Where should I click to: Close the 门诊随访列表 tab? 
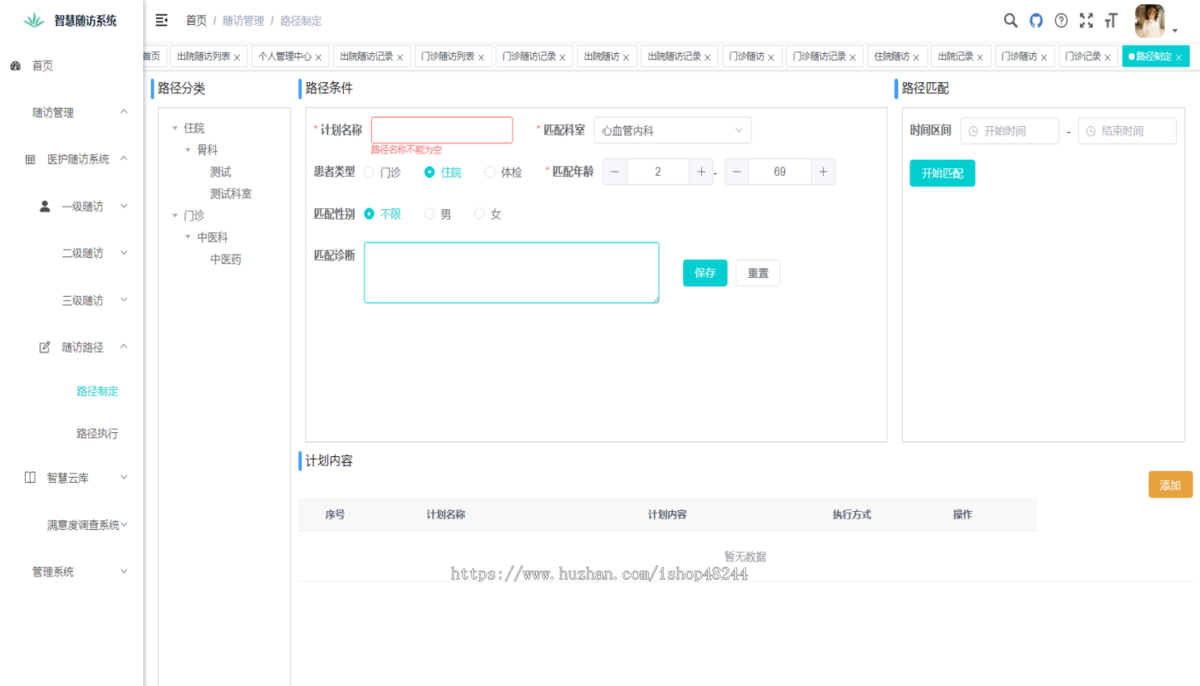481,57
